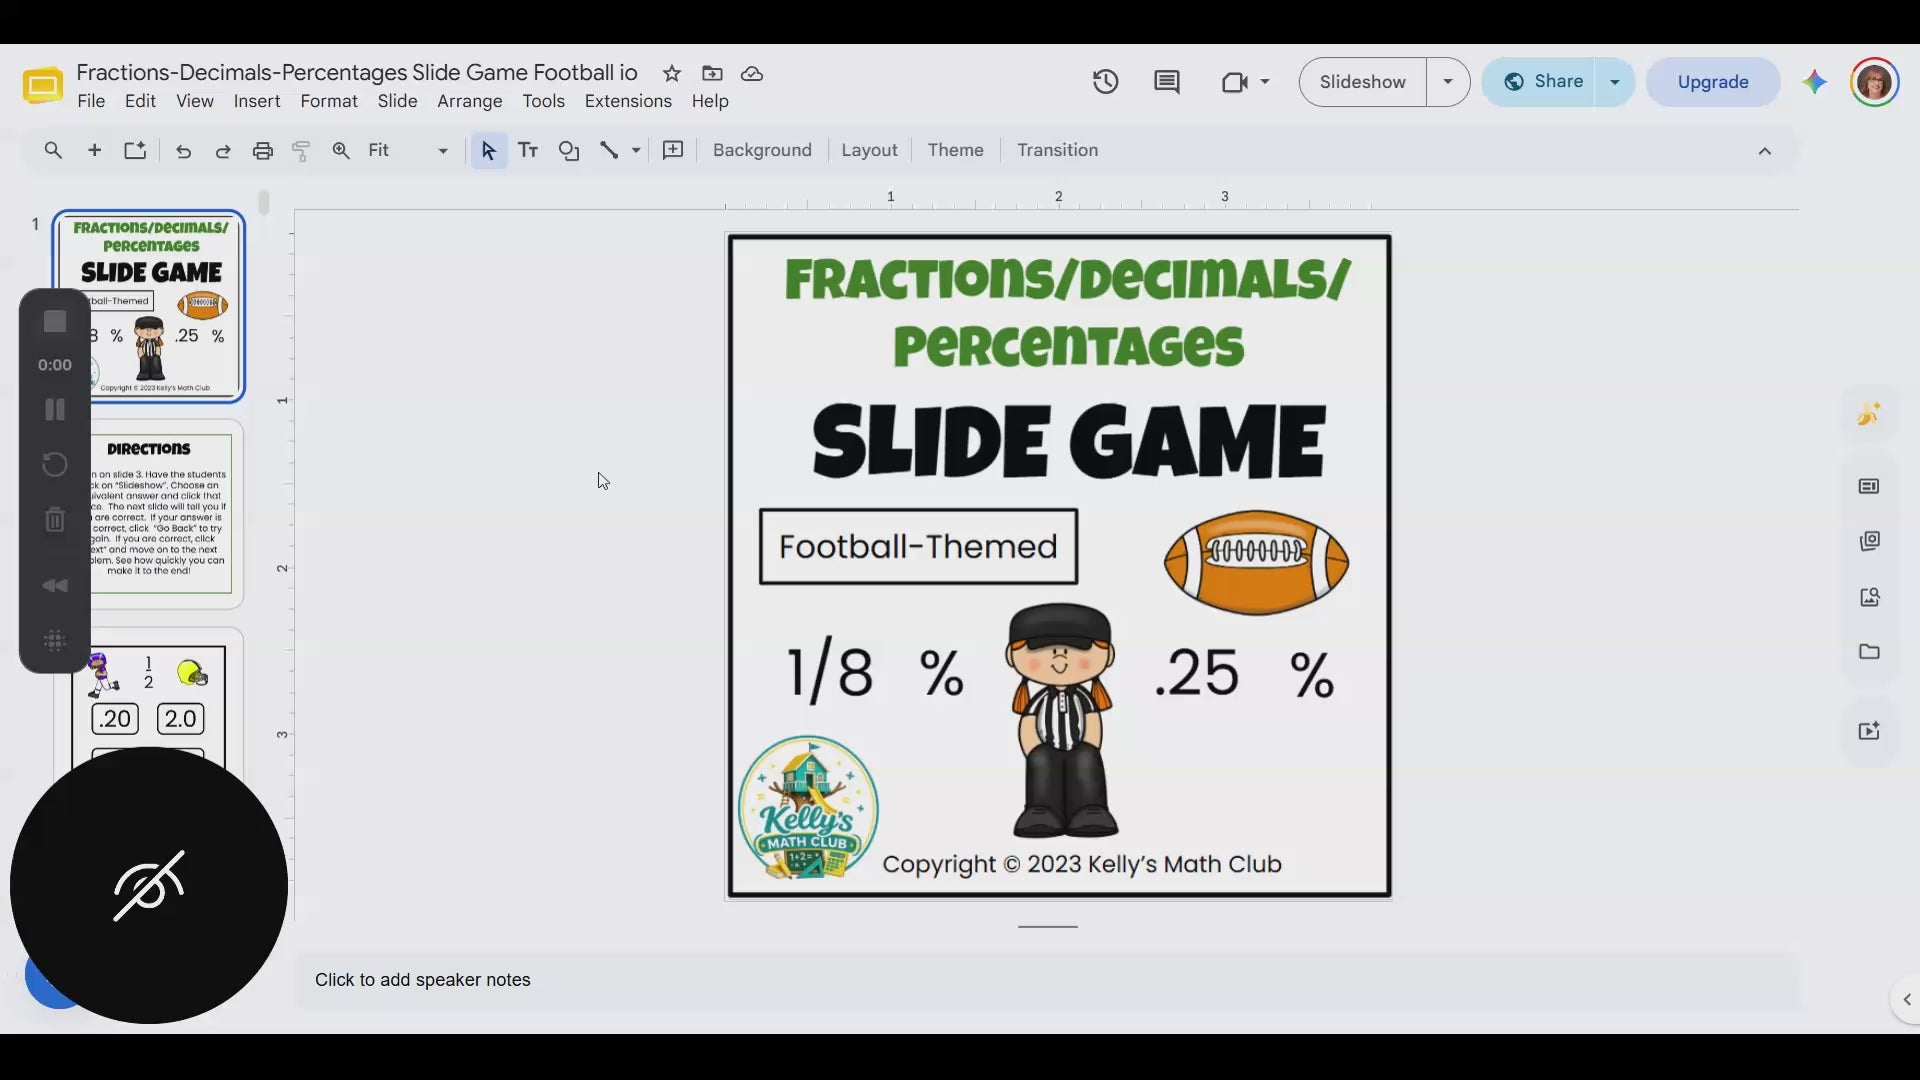Select the shape tool

(569, 150)
